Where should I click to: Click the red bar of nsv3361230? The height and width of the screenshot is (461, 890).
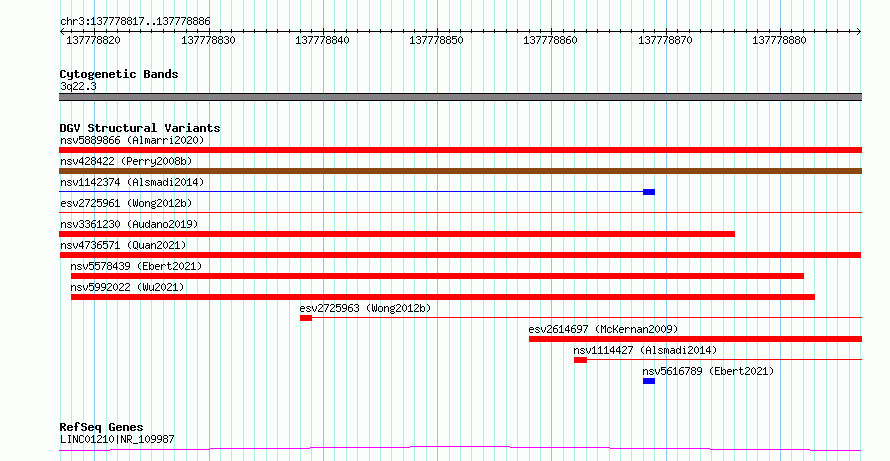pyautogui.click(x=397, y=234)
